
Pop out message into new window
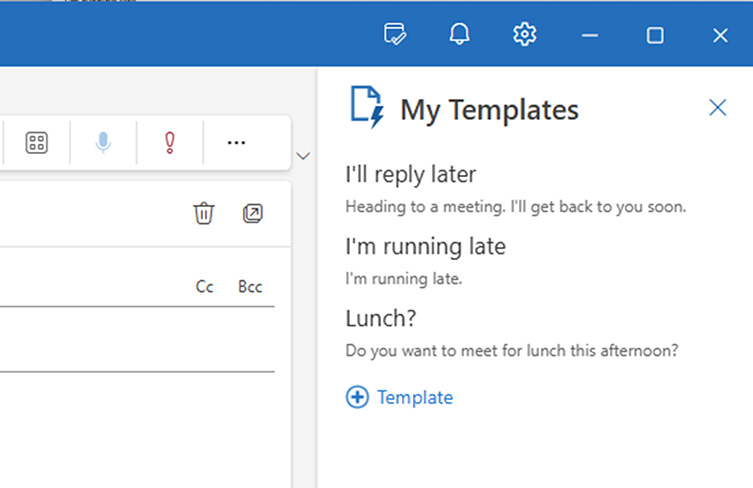coord(253,214)
